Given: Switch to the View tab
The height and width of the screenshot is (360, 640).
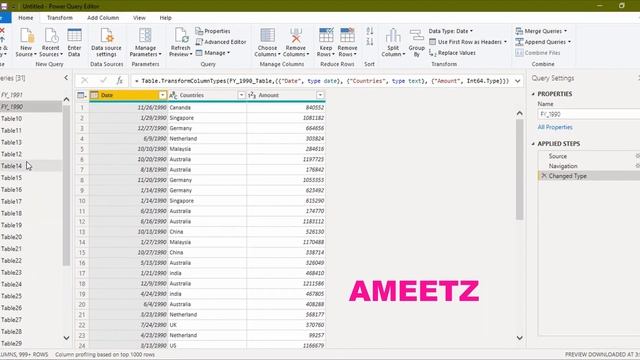Looking at the screenshot, I should point(139,18).
